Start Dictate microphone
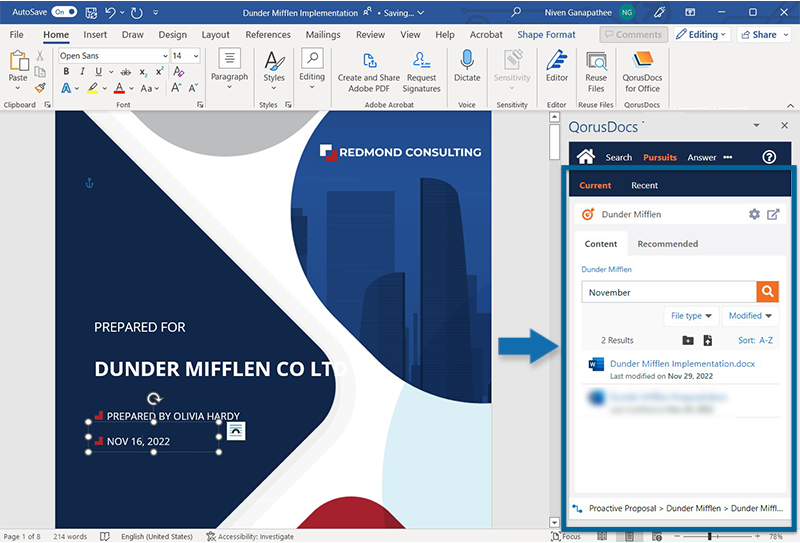This screenshot has height=543, width=800. point(467,66)
